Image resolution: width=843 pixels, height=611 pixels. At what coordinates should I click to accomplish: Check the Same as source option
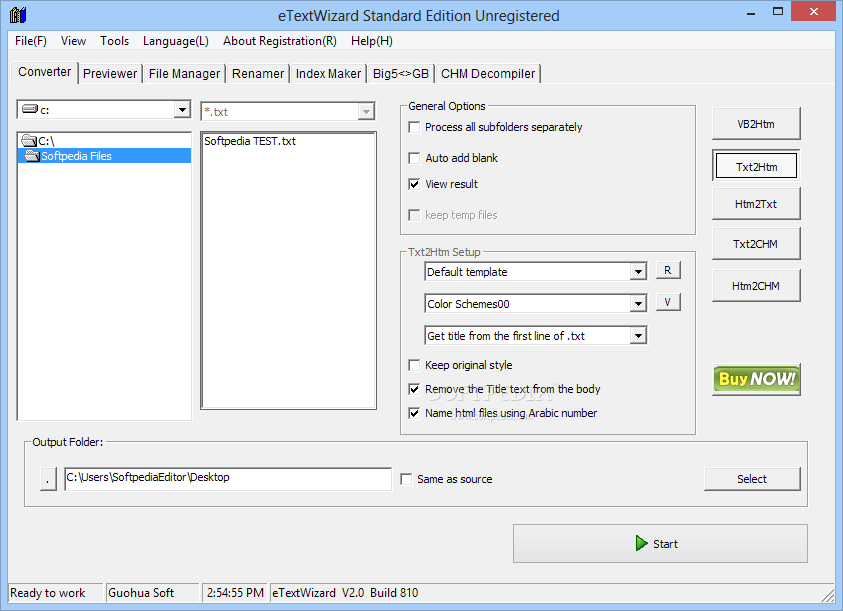(406, 479)
